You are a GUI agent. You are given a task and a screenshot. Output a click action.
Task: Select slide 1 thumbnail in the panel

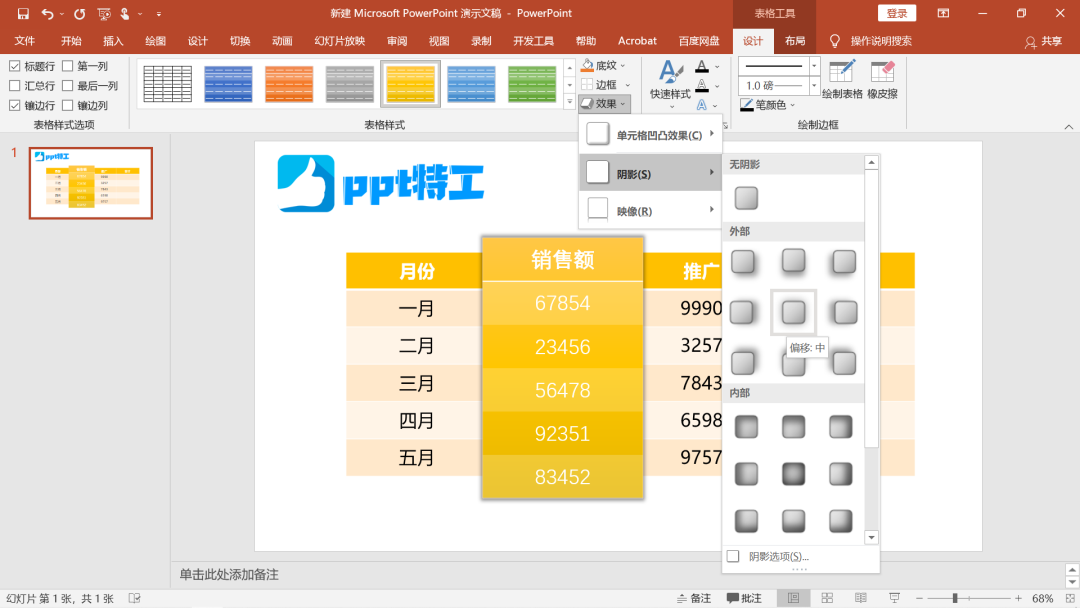click(91, 183)
